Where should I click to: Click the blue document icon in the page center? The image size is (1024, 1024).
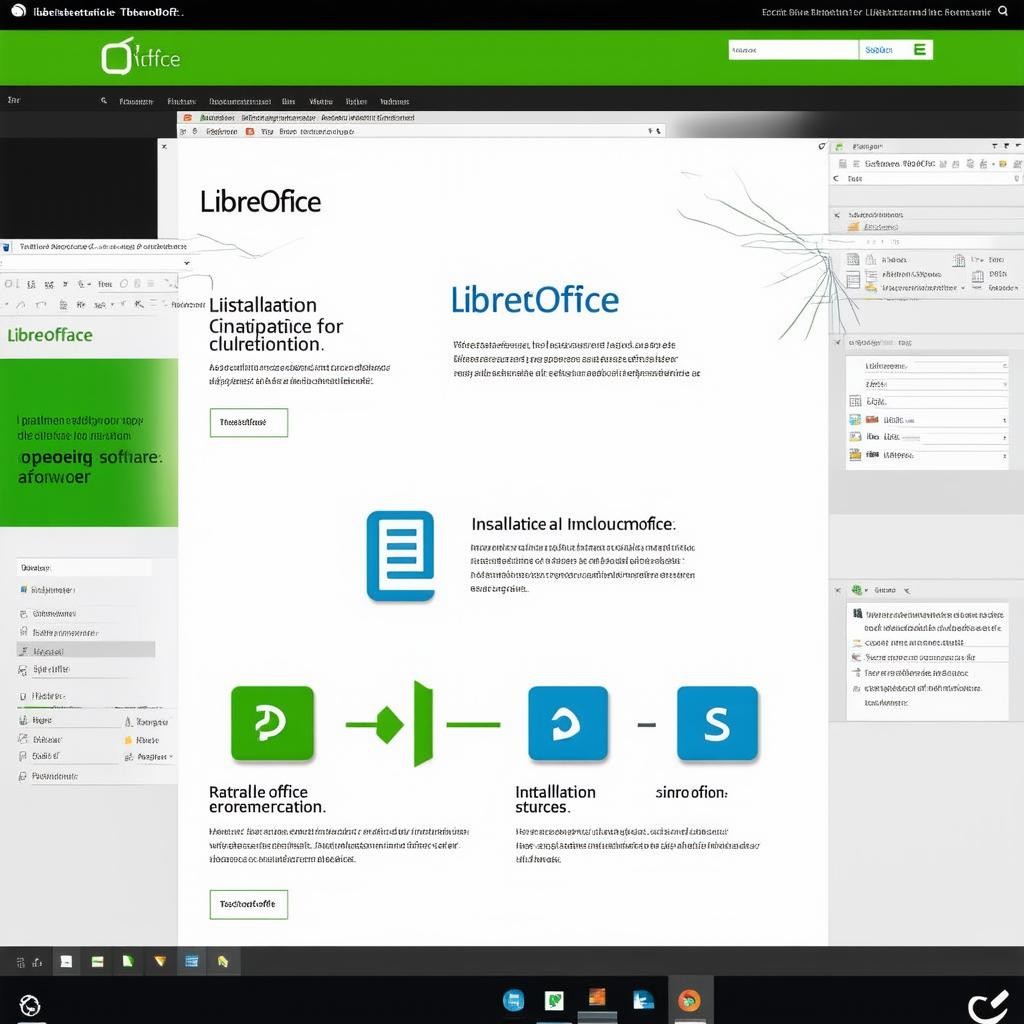pos(400,555)
